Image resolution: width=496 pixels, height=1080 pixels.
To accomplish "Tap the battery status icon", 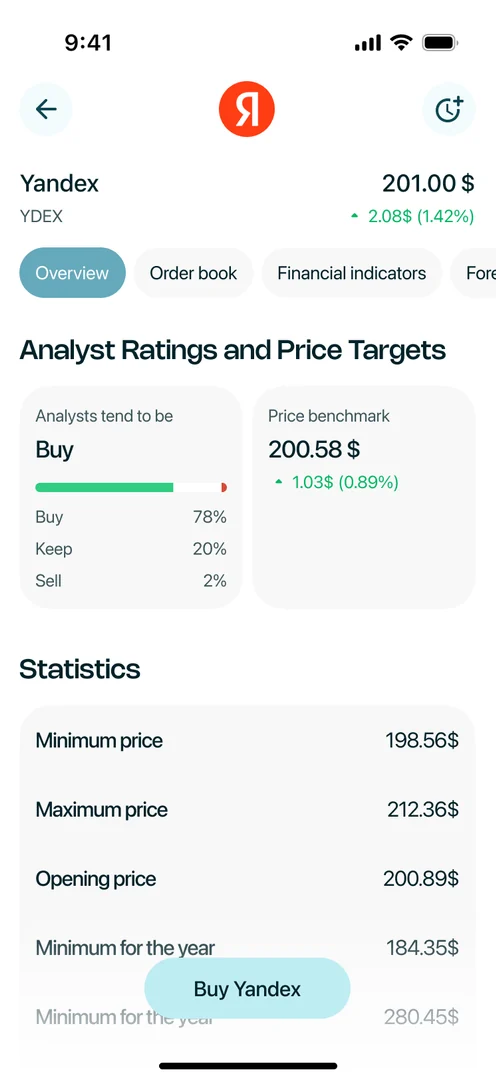I will click(x=441, y=43).
